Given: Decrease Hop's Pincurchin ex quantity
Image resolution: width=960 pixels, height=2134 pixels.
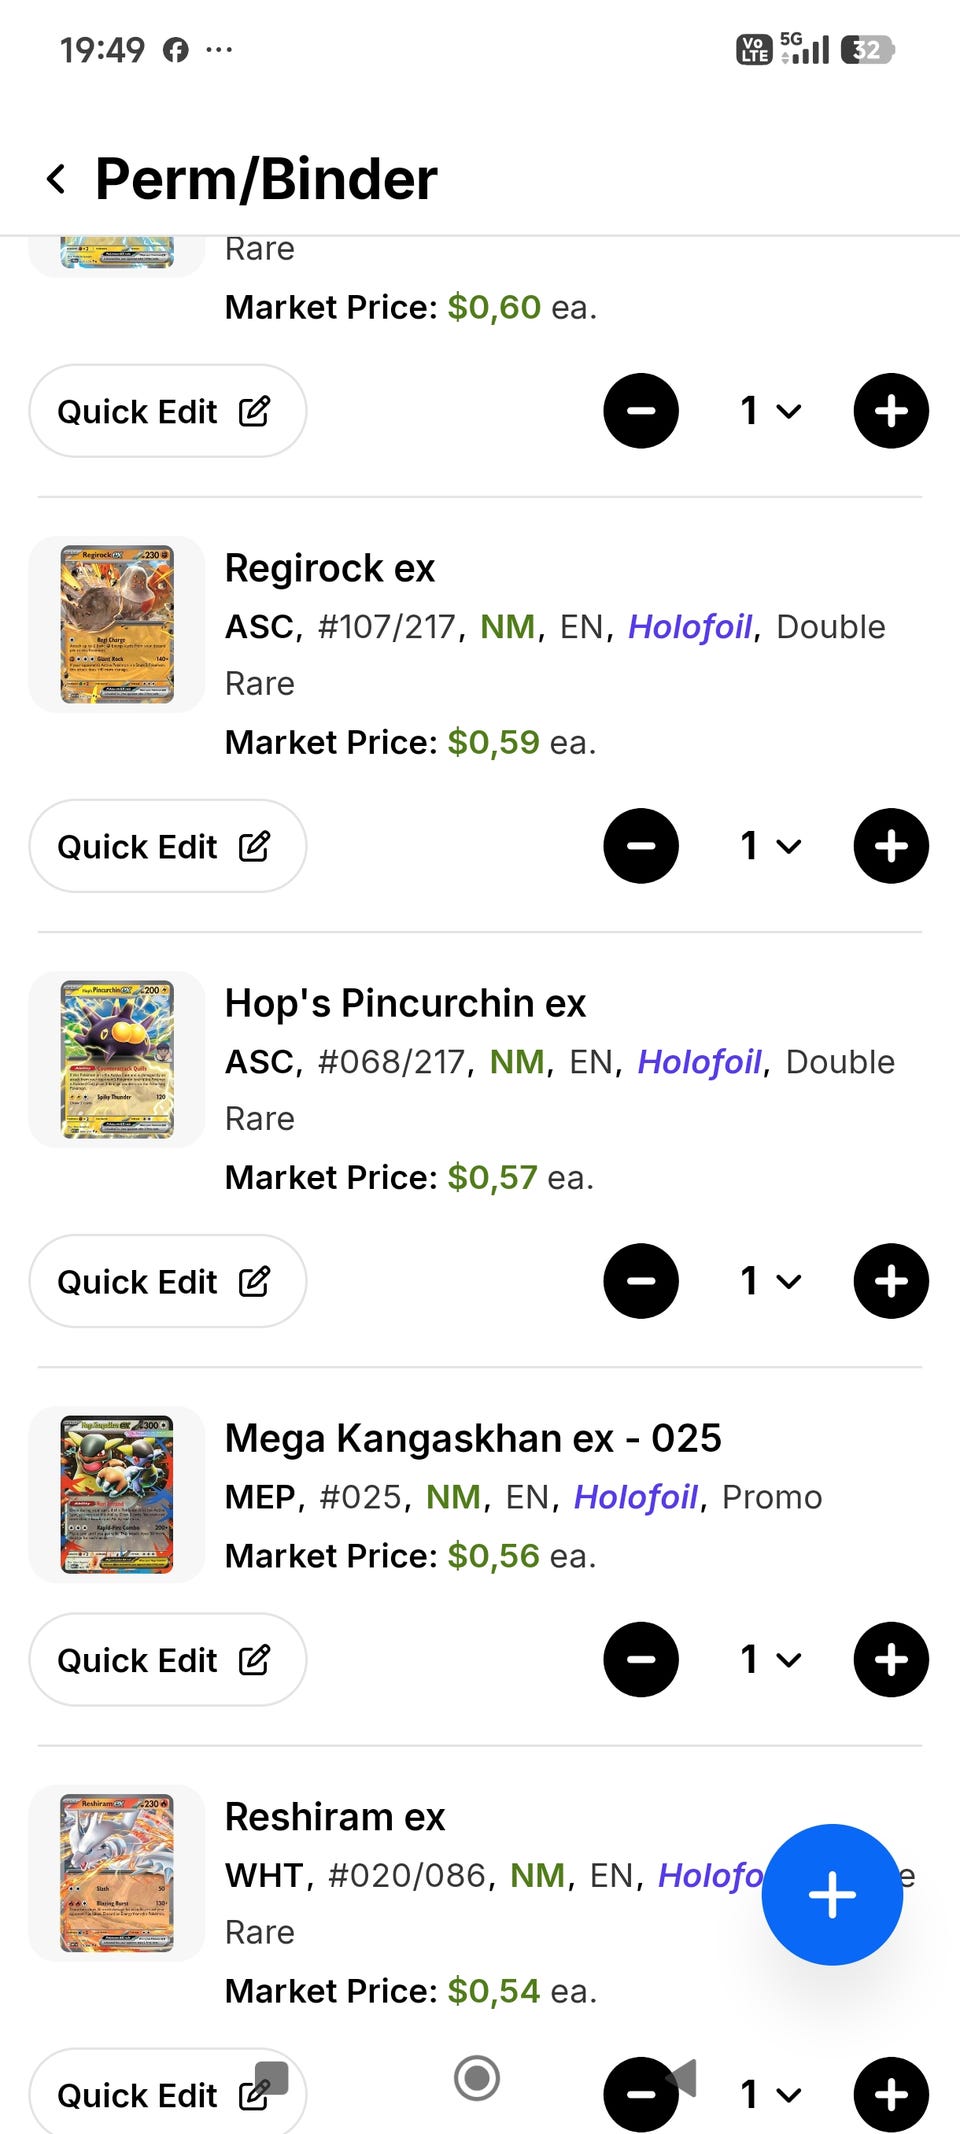Looking at the screenshot, I should tap(641, 1281).
